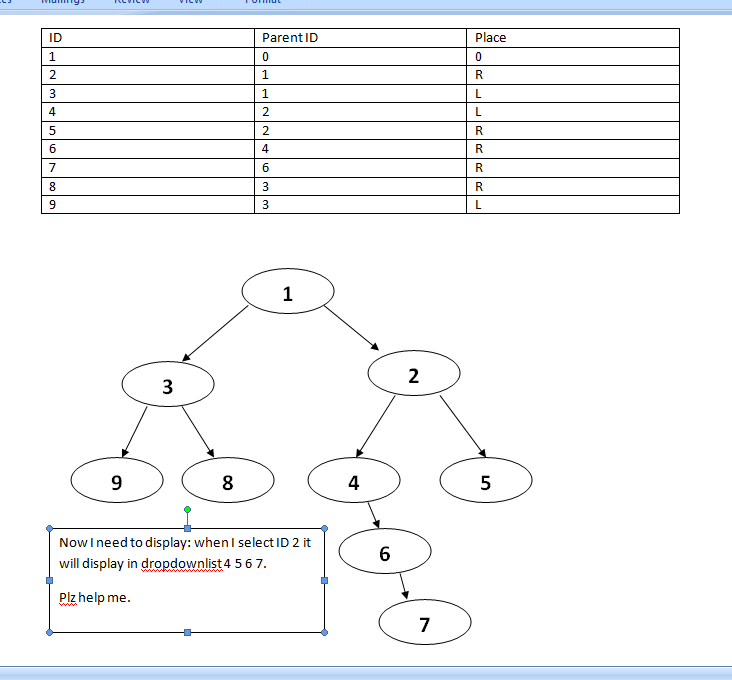The image size is (732, 680).
Task: Click the "ID" column header cell
Action: 148,38
